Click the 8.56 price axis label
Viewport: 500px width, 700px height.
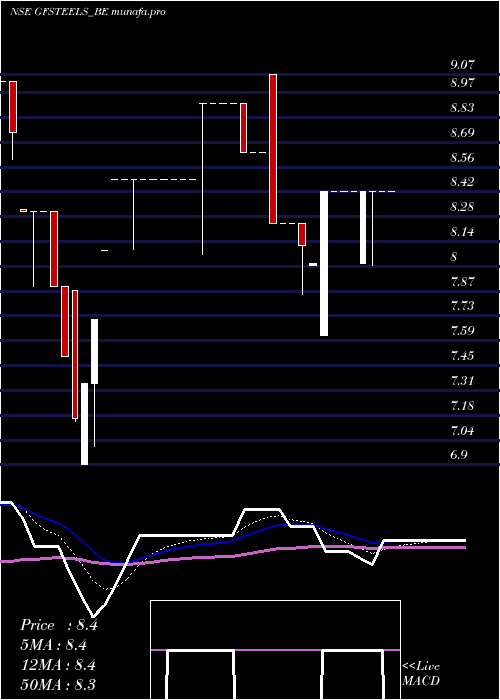[462, 158]
